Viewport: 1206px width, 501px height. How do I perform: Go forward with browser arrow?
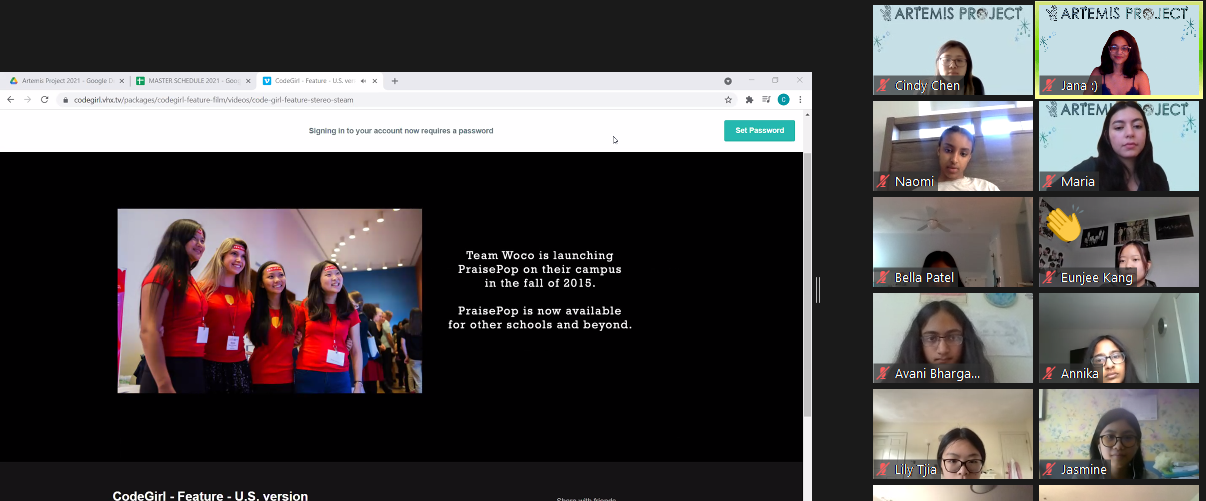[x=27, y=100]
